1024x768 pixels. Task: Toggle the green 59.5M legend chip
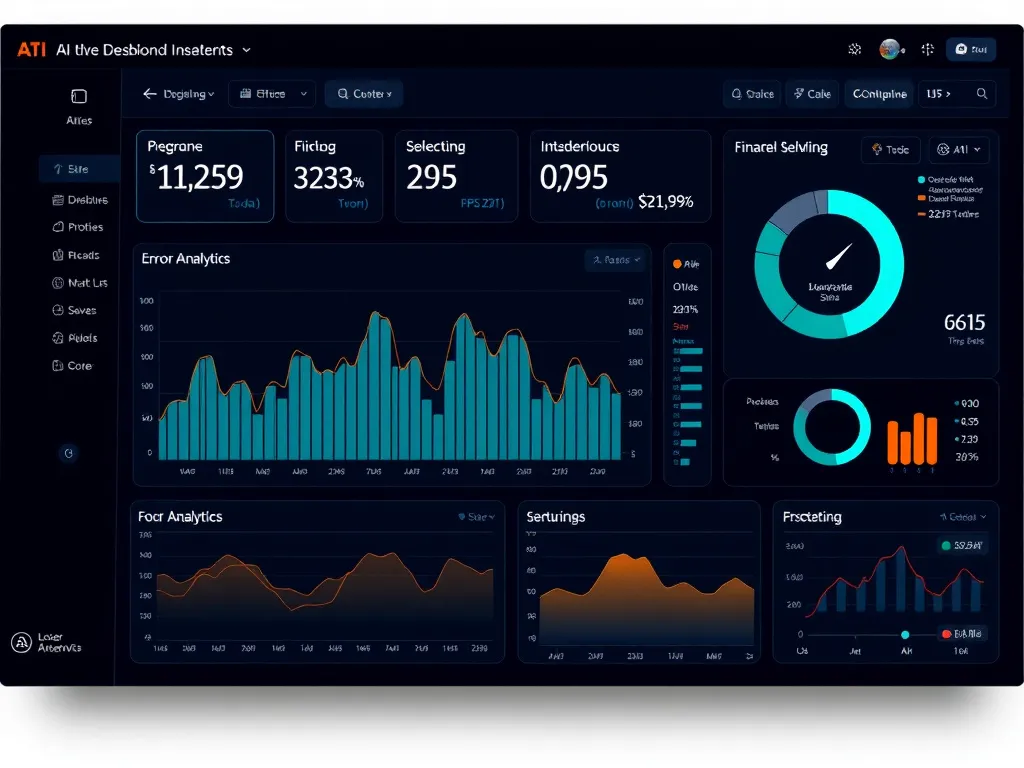(961, 545)
